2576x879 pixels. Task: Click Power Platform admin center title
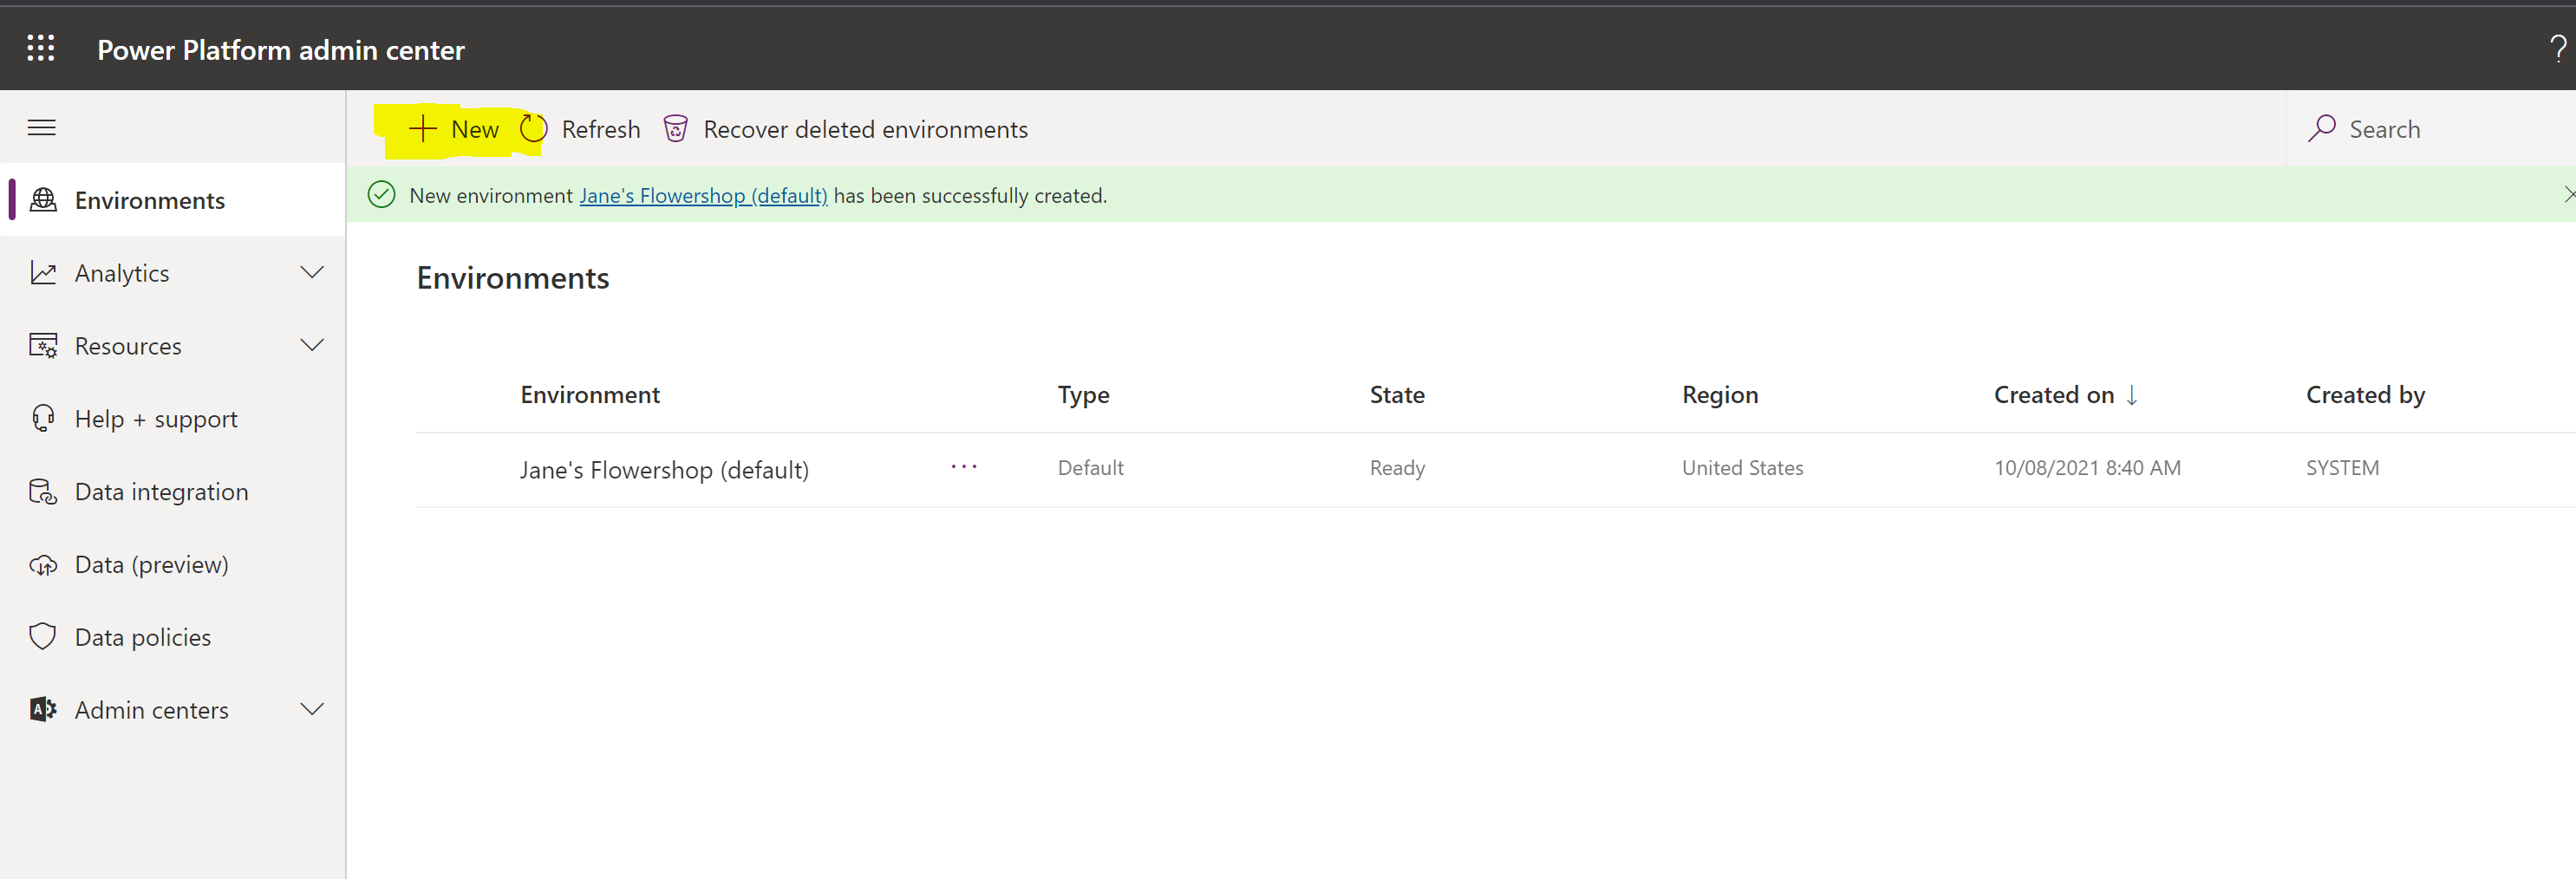[281, 50]
